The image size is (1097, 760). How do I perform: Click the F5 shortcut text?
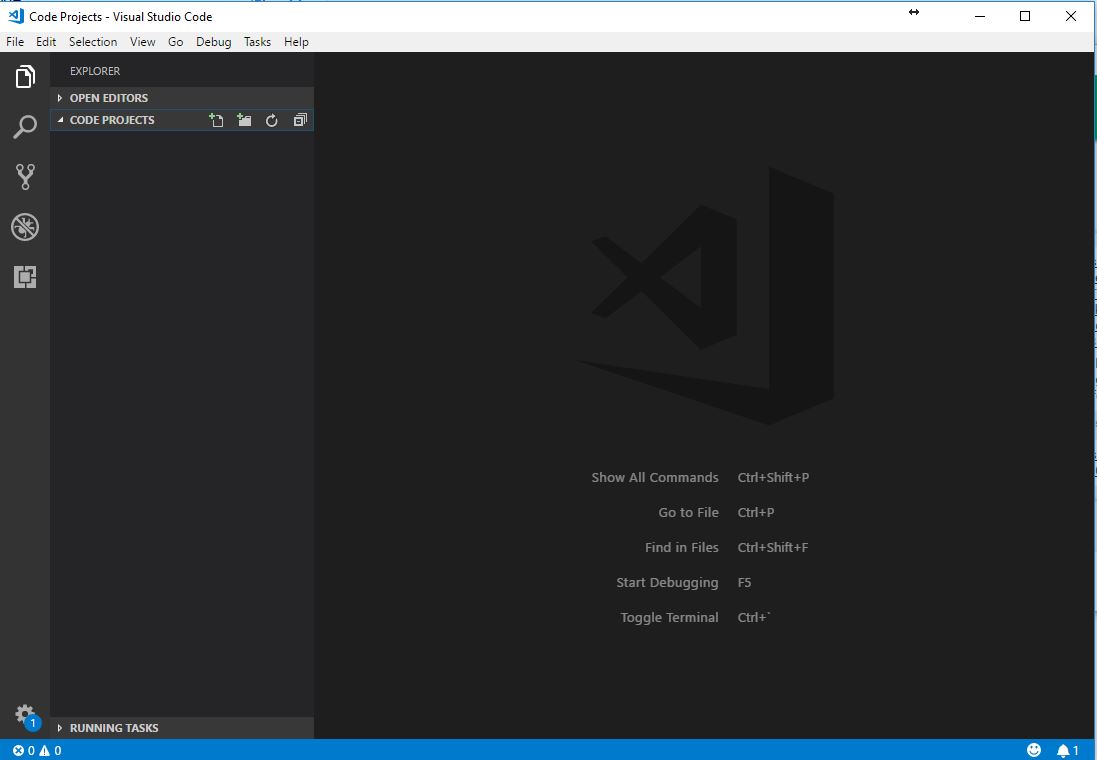744,582
